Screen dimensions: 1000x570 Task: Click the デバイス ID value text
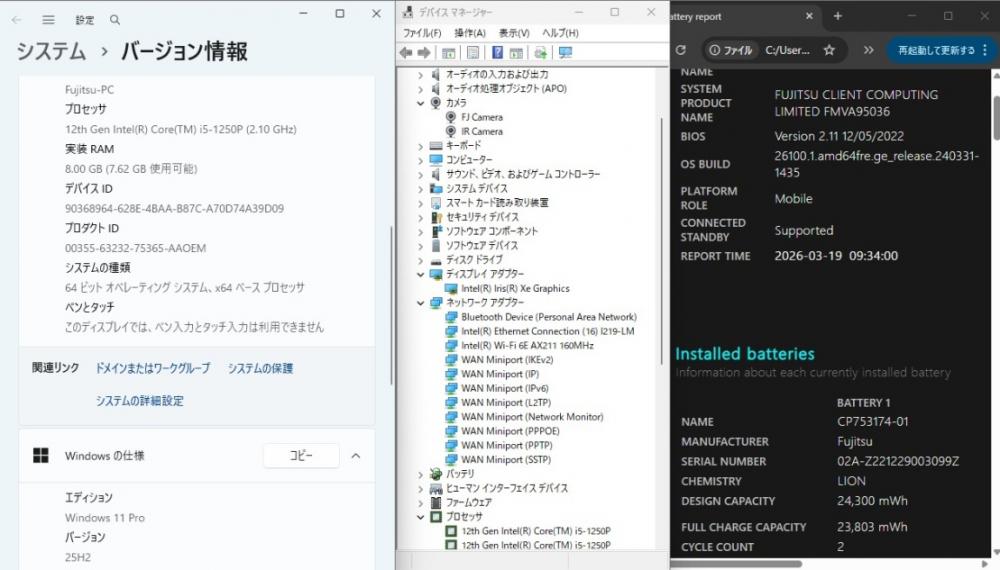tap(174, 208)
